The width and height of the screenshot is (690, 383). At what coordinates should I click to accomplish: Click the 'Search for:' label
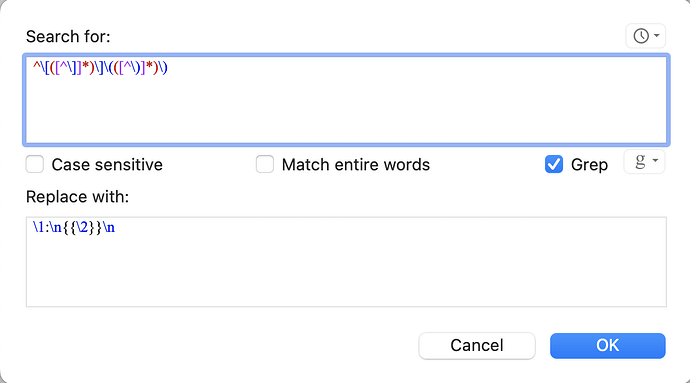68,37
